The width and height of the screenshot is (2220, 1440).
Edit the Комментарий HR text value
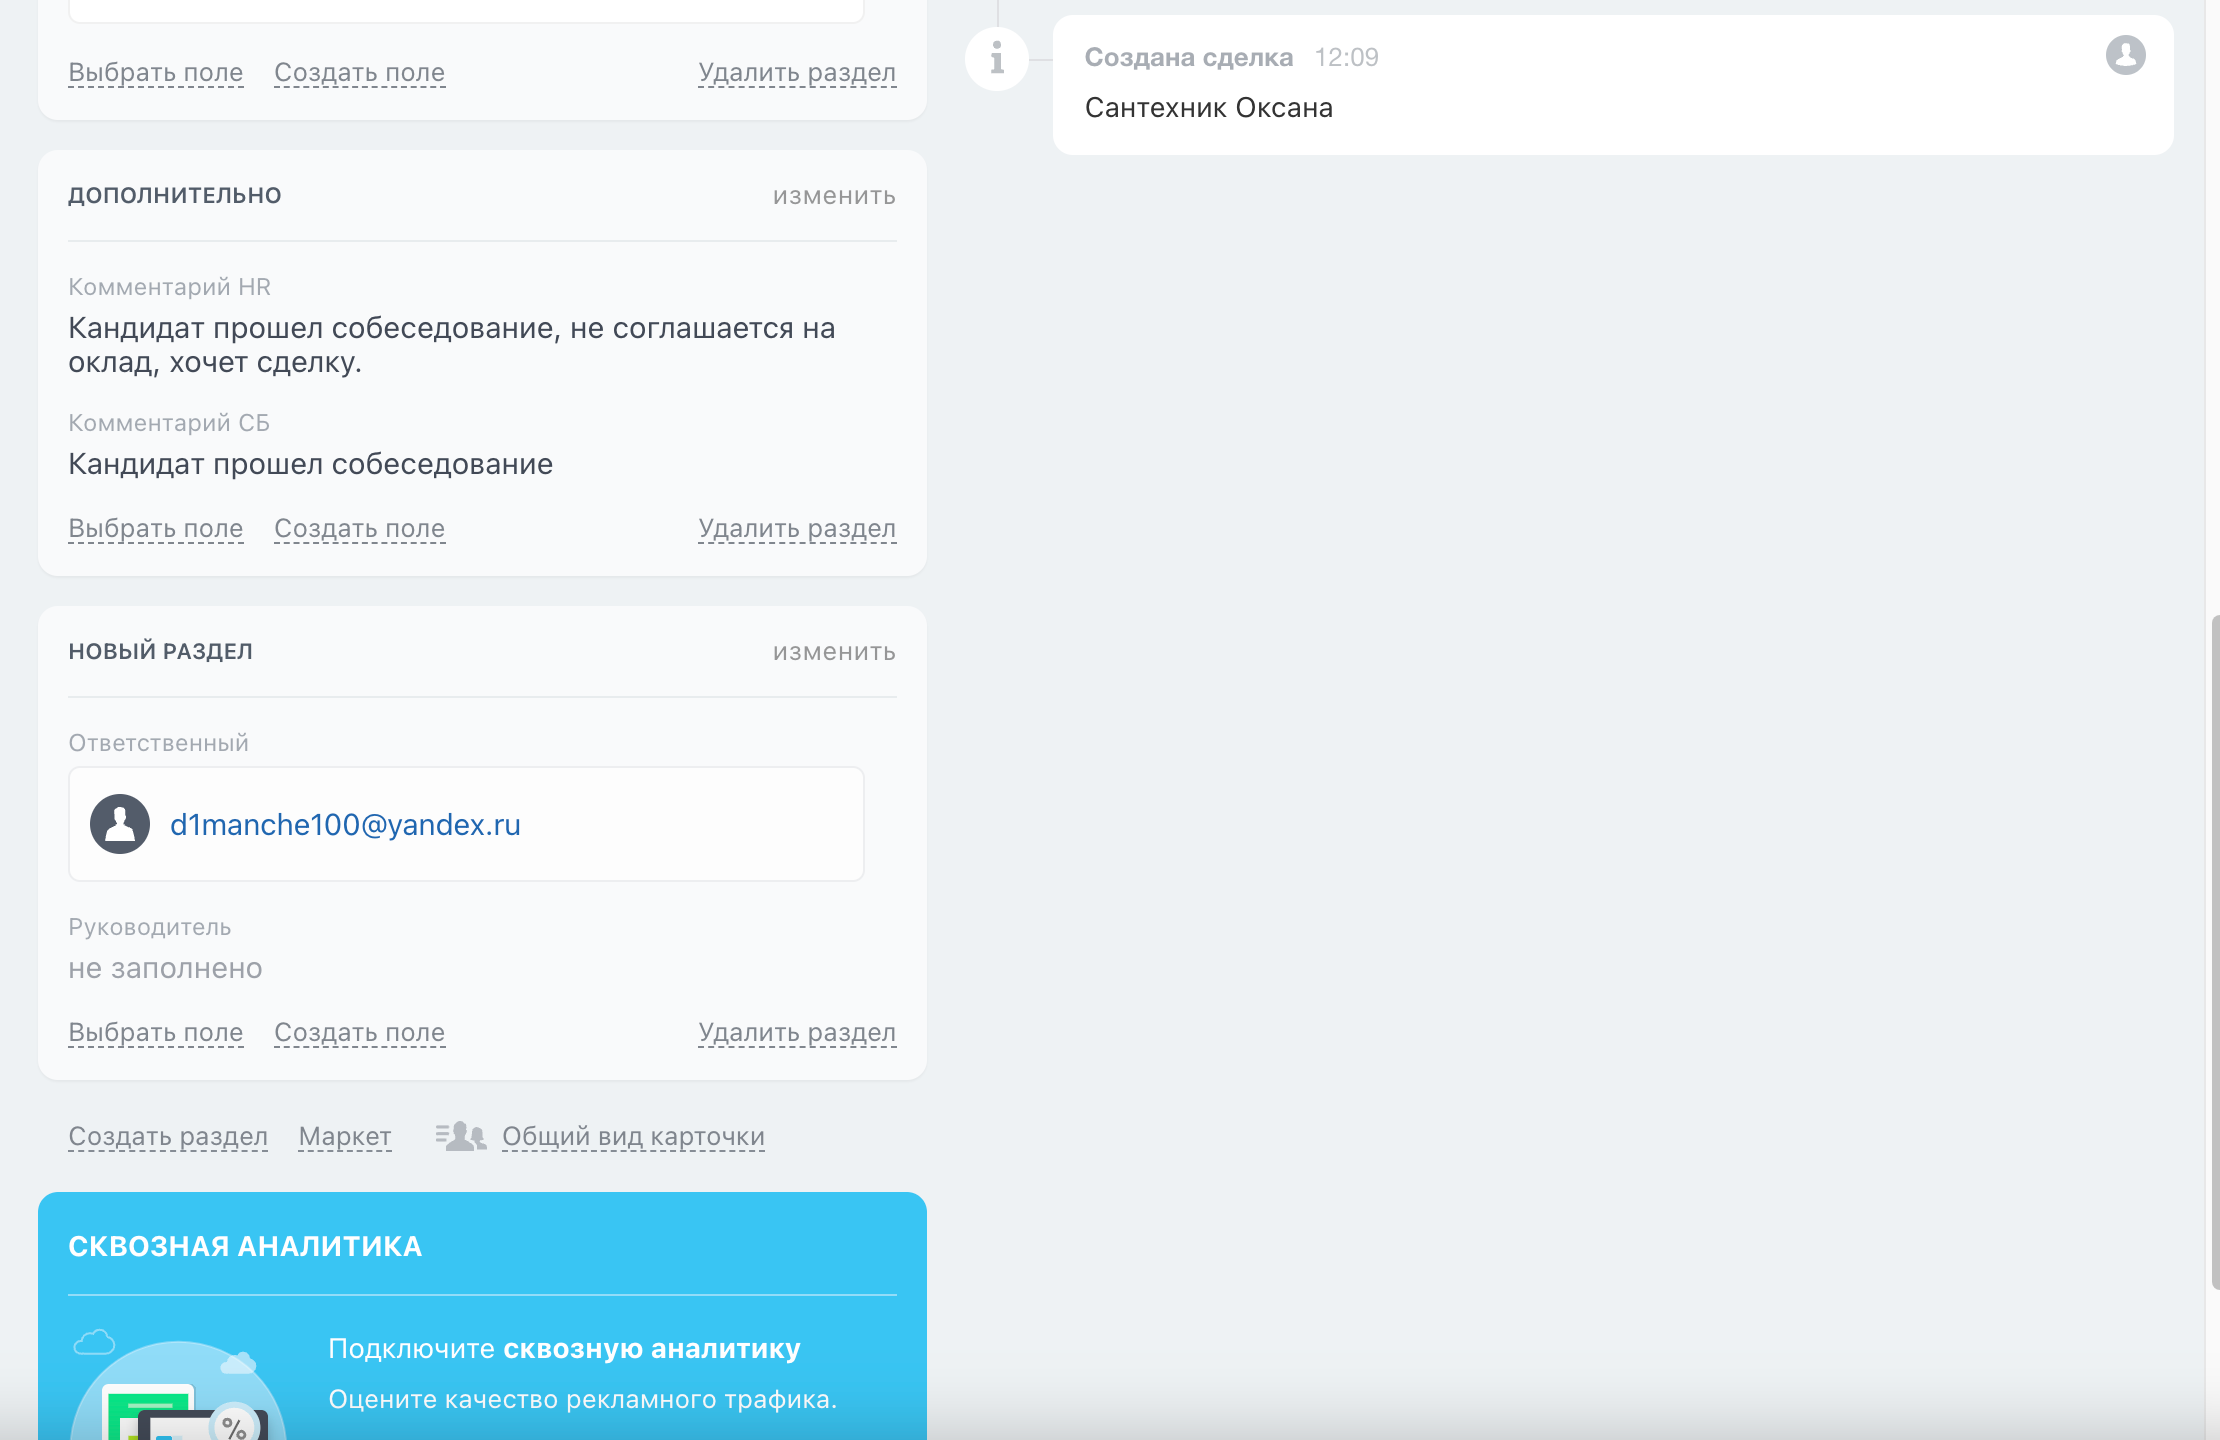(x=450, y=345)
